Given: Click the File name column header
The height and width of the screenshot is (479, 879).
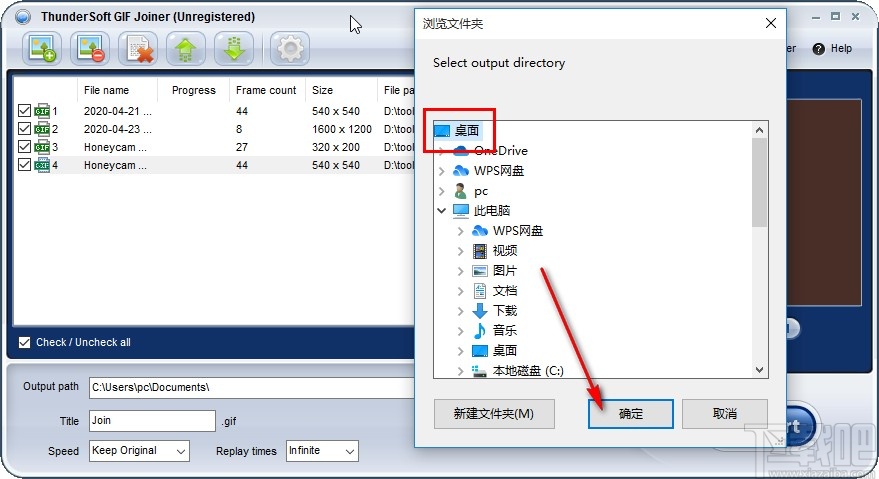Looking at the screenshot, I should point(117,90).
